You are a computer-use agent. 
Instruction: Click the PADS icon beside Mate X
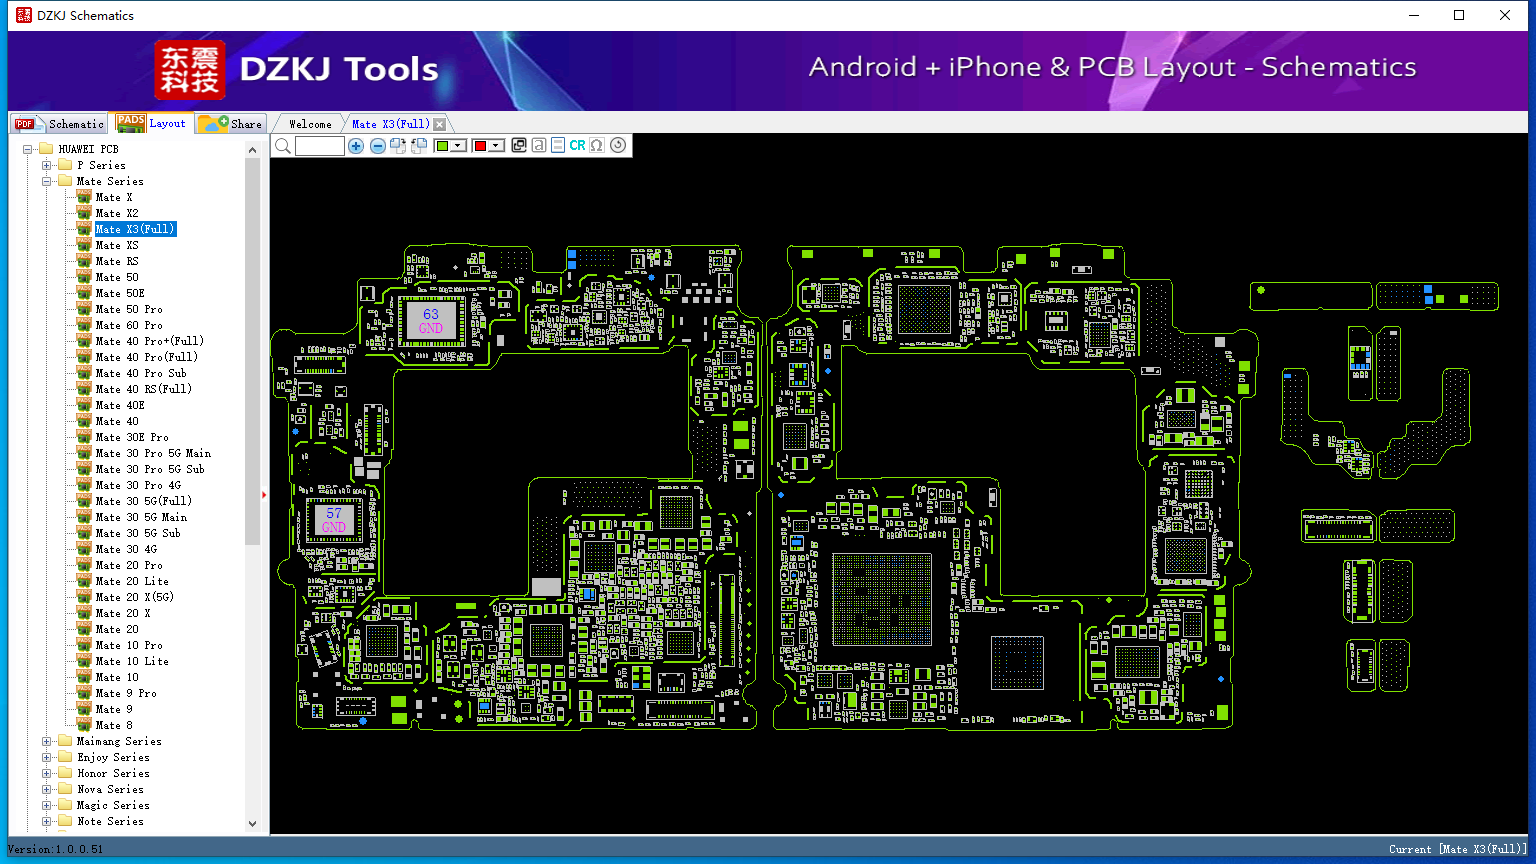pyautogui.click(x=84, y=197)
